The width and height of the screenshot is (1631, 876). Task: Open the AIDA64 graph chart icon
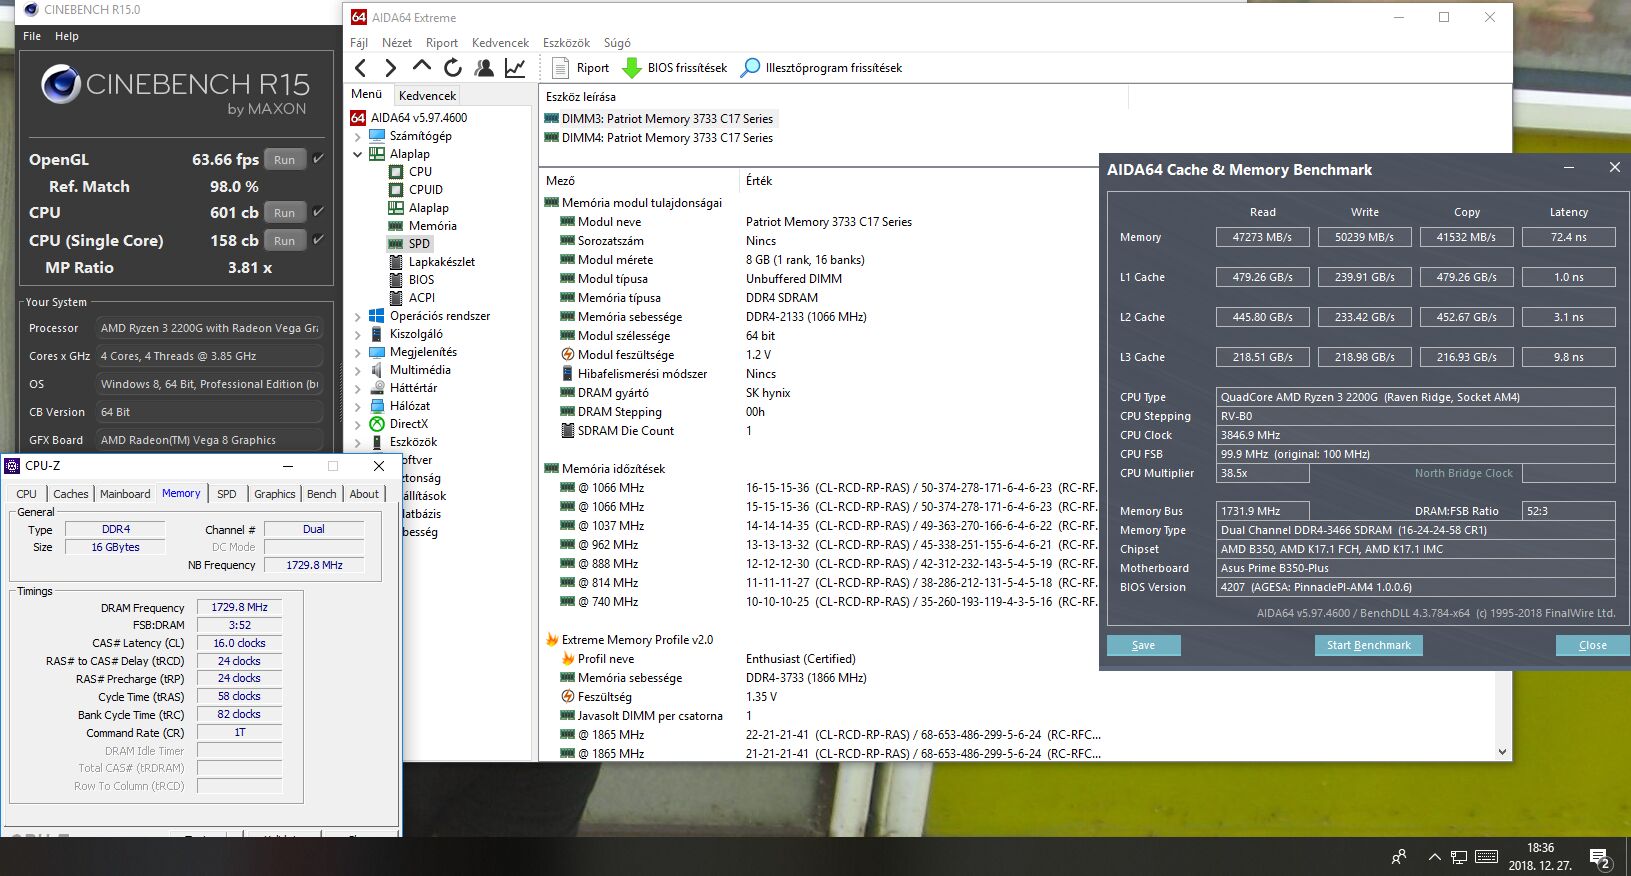515,68
